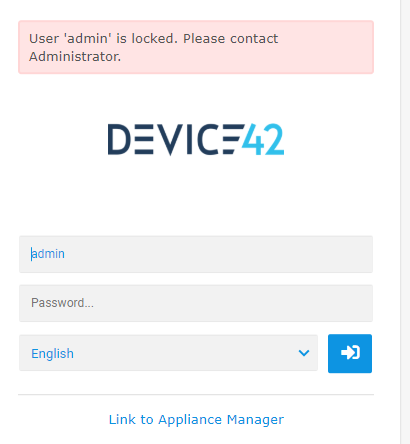The height and width of the screenshot is (444, 410).
Task: Click the white arrow glyph inside login button
Action: tap(350, 353)
